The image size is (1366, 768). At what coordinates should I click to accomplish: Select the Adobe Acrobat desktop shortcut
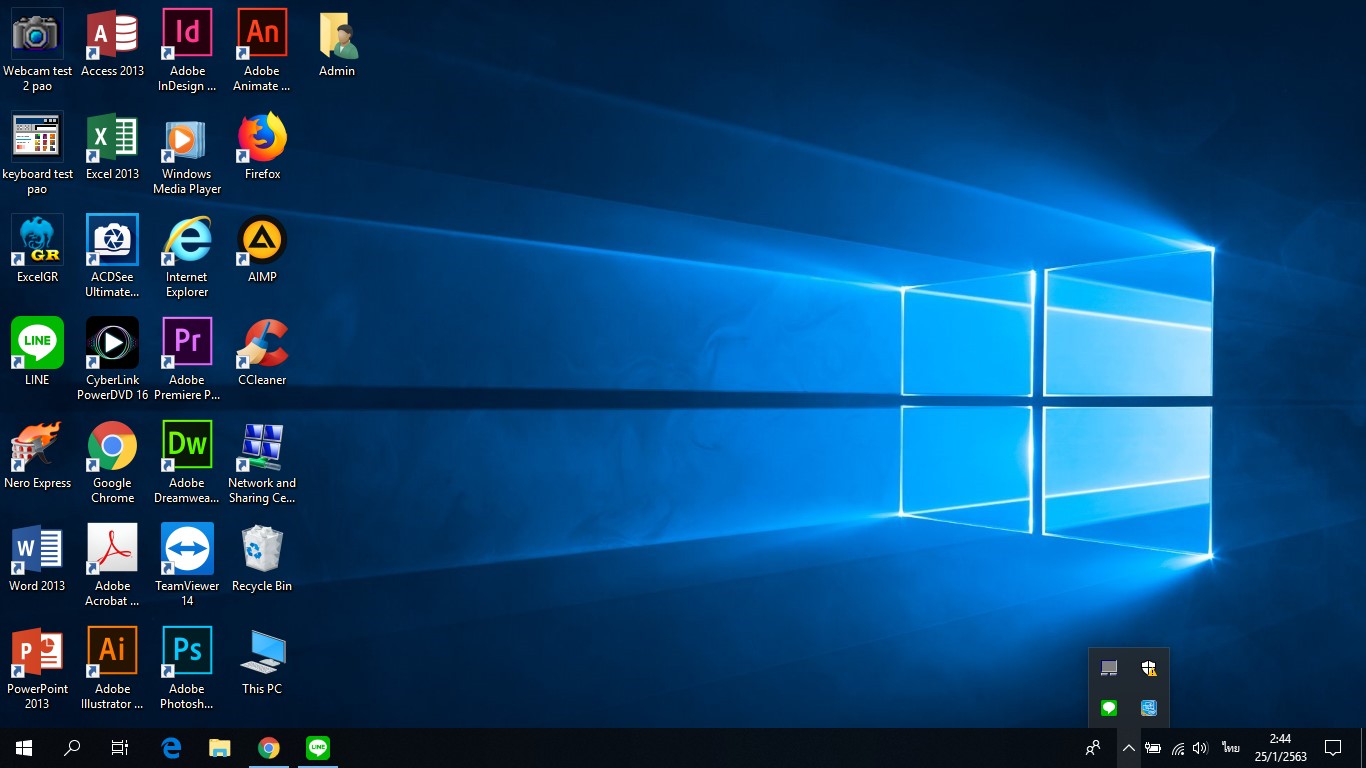coord(112,566)
